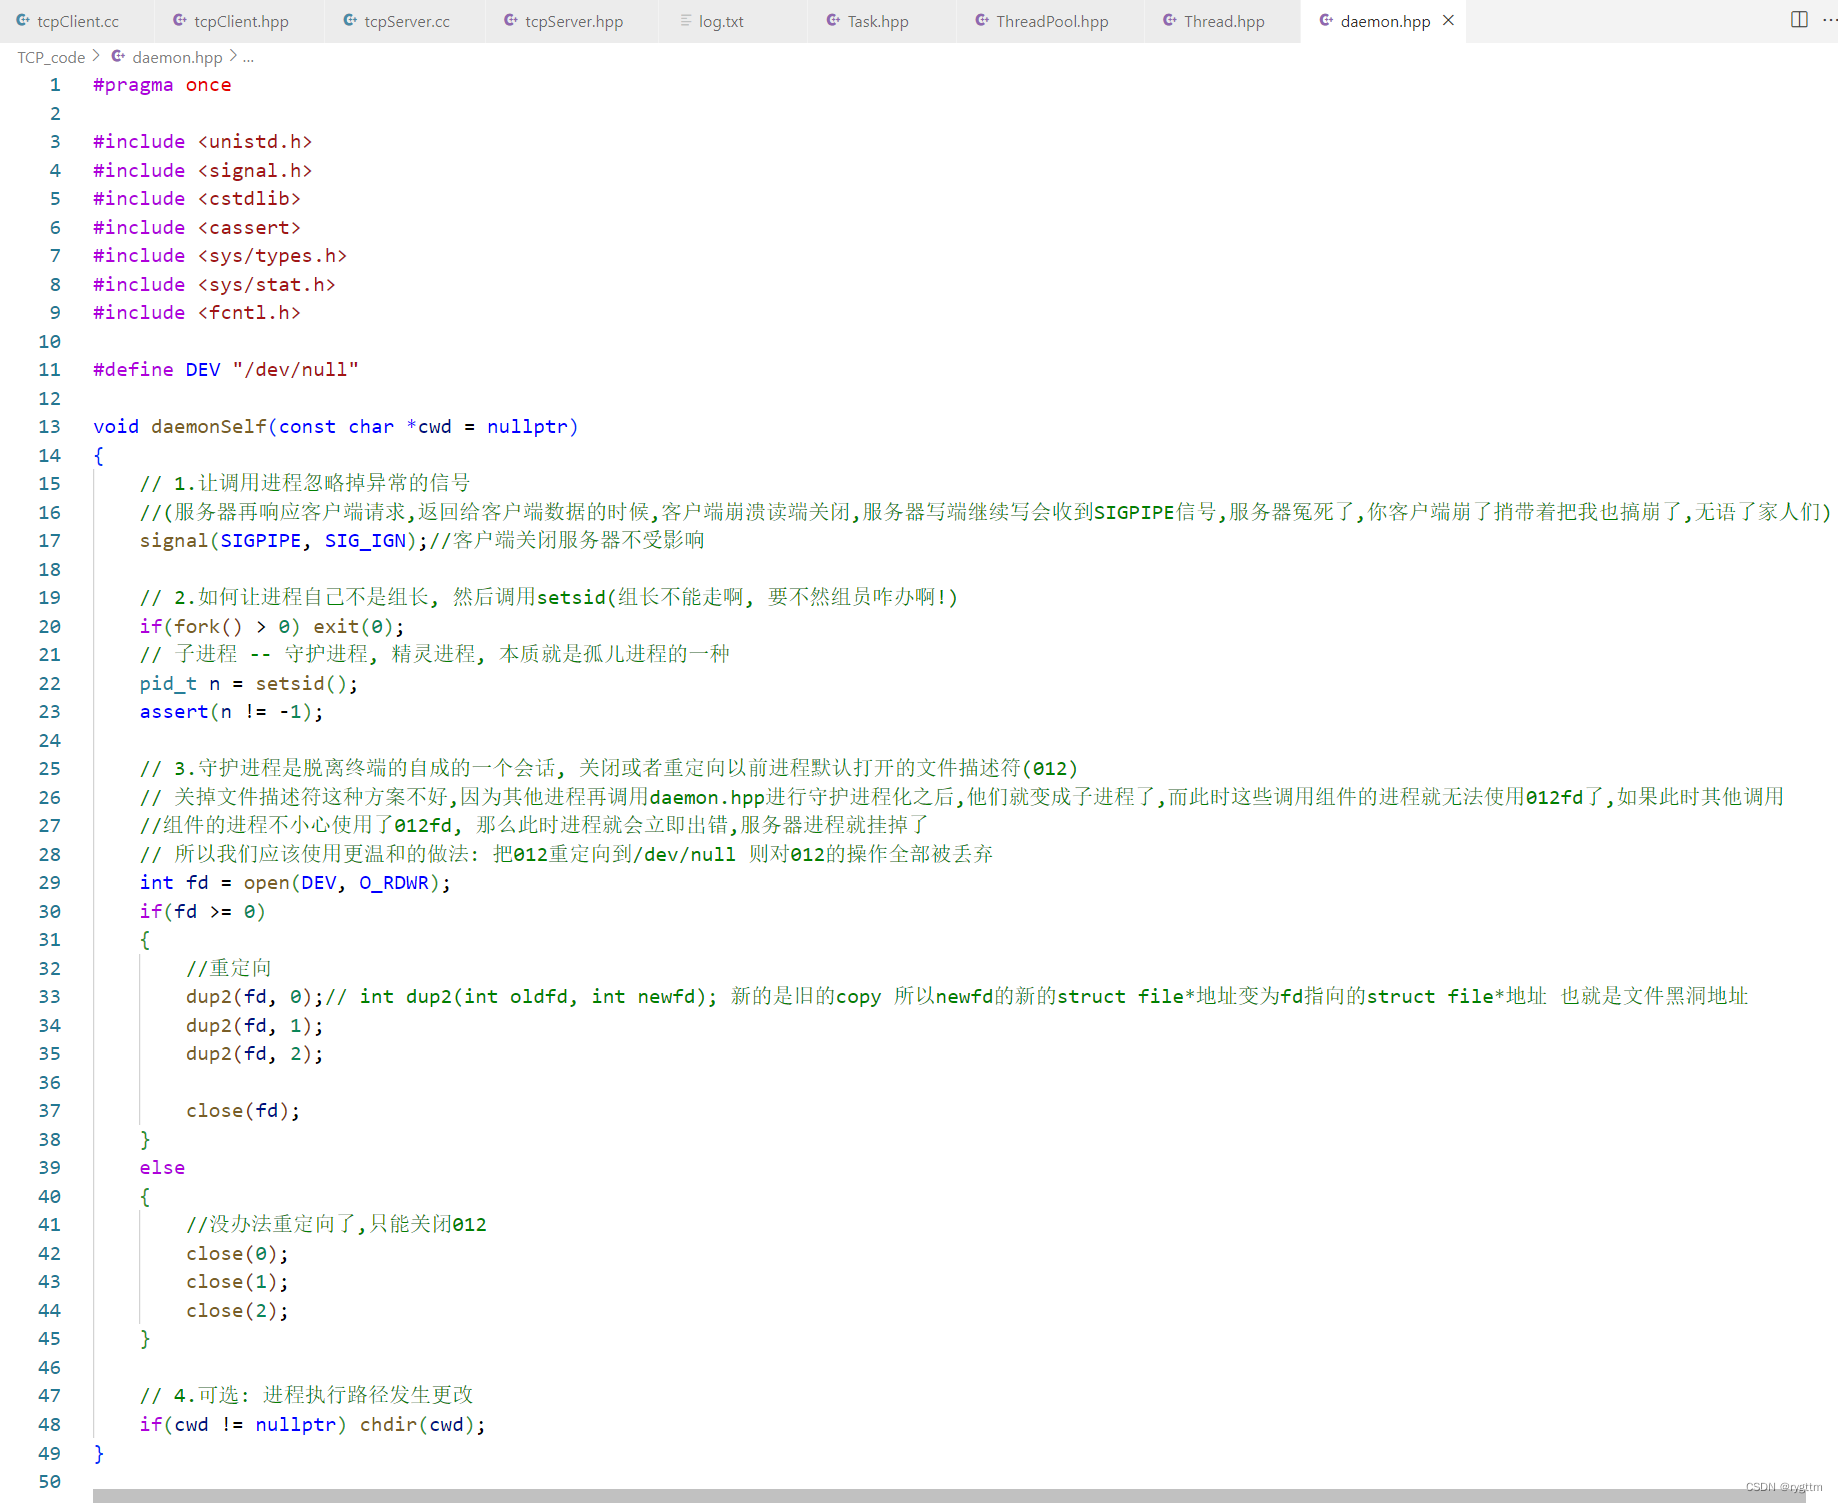The width and height of the screenshot is (1838, 1503).
Task: Click the C++ icon on tcpClient.cc tab
Action: (x=23, y=20)
